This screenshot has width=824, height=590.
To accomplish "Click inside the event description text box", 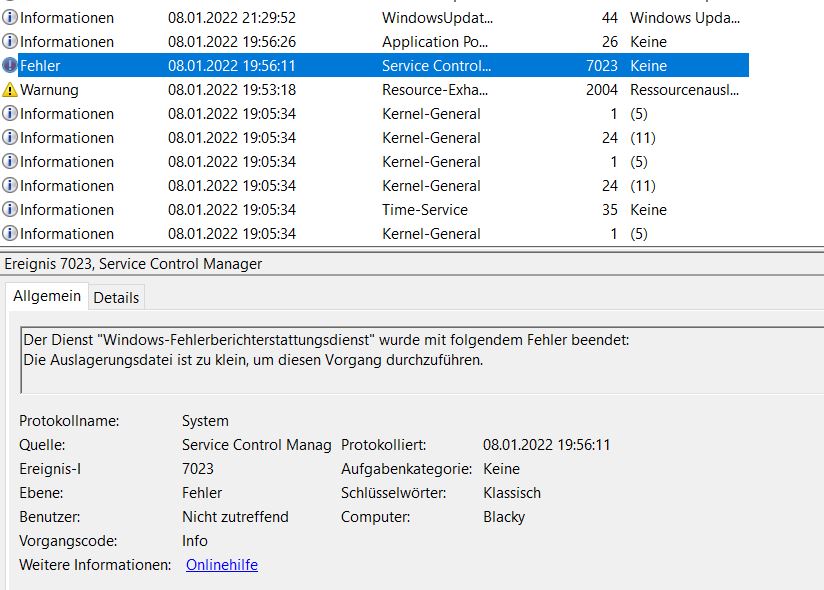I will [400, 358].
